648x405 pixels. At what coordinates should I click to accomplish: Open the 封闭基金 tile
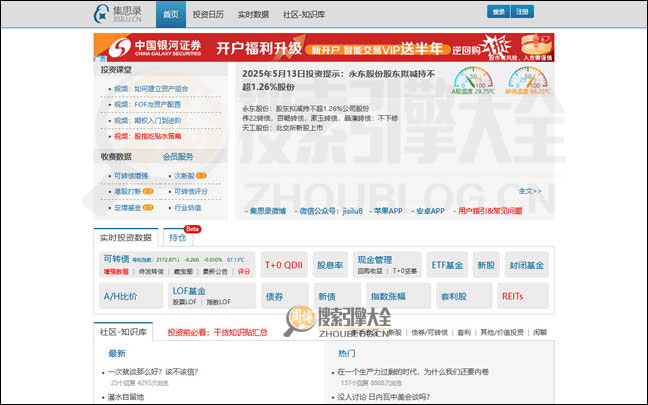coord(526,265)
